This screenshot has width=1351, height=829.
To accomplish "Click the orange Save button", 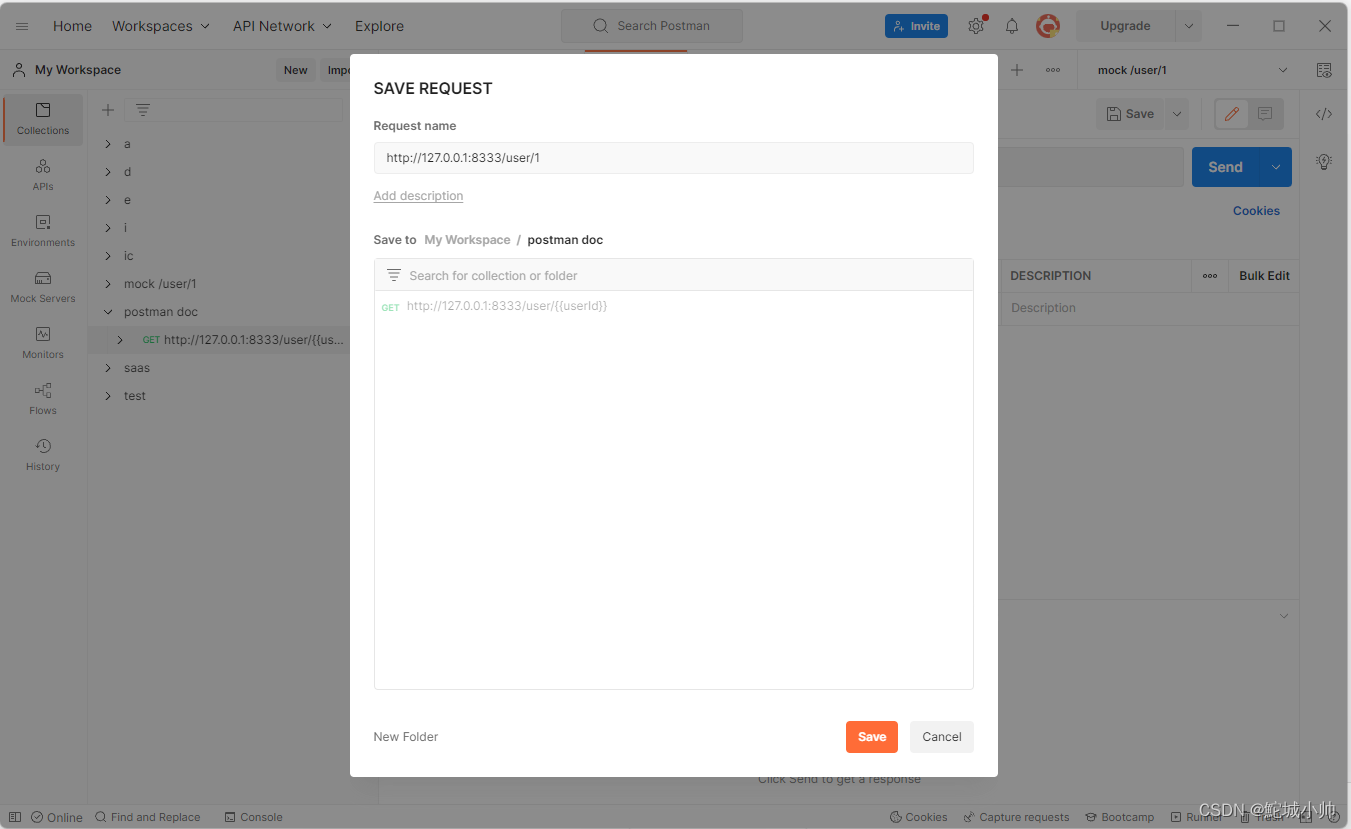I will (872, 737).
